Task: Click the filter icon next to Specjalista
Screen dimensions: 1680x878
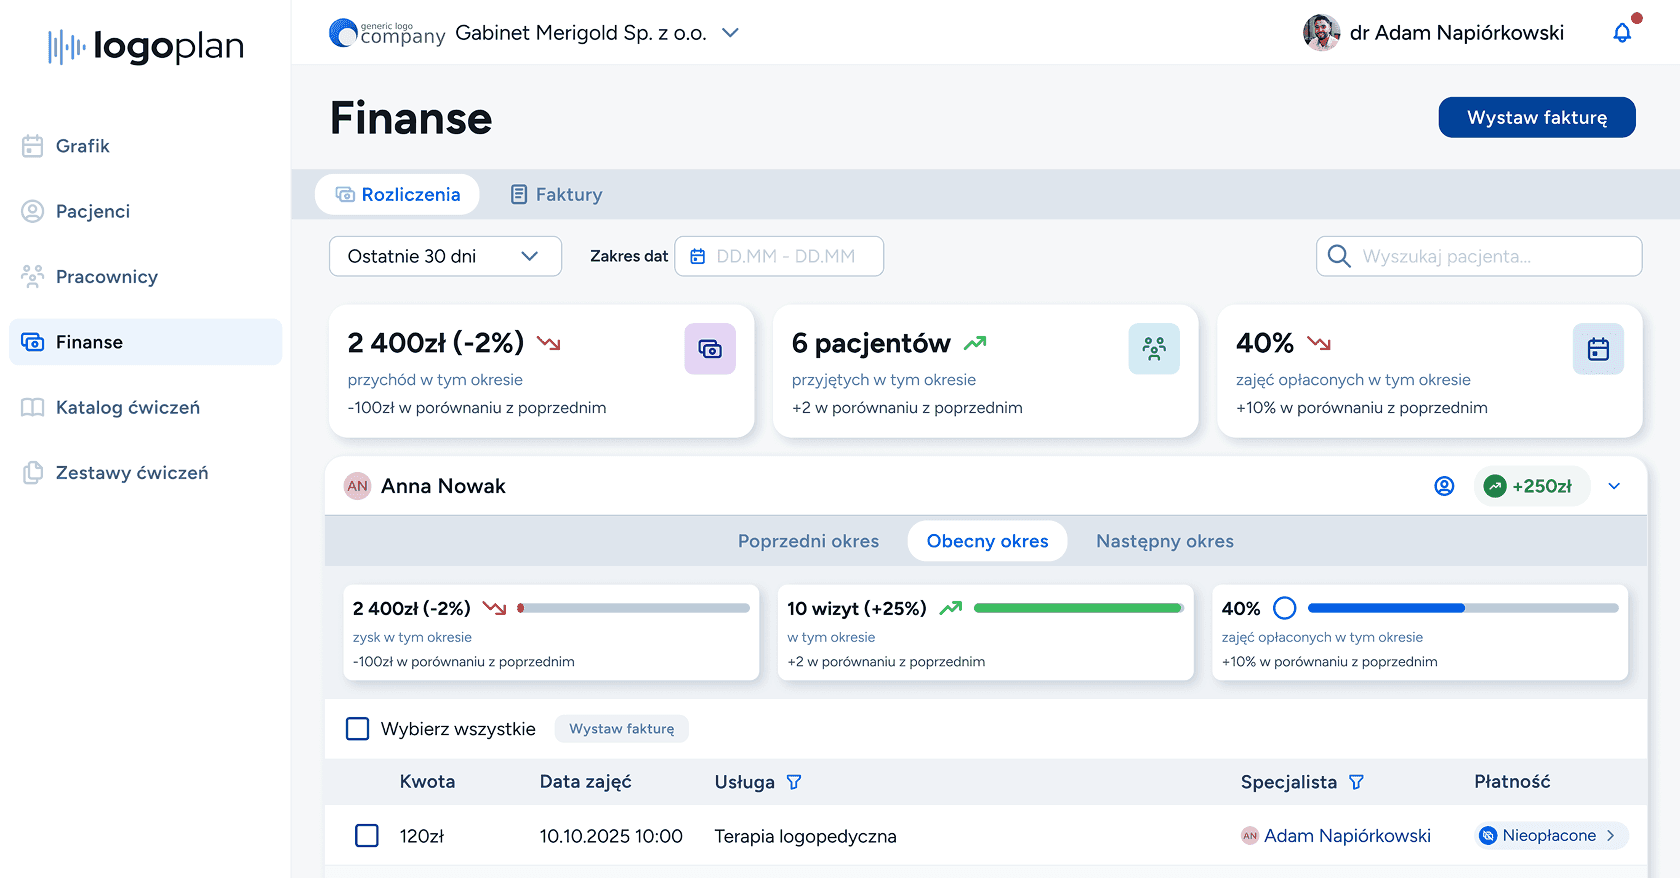Action: [x=1356, y=782]
